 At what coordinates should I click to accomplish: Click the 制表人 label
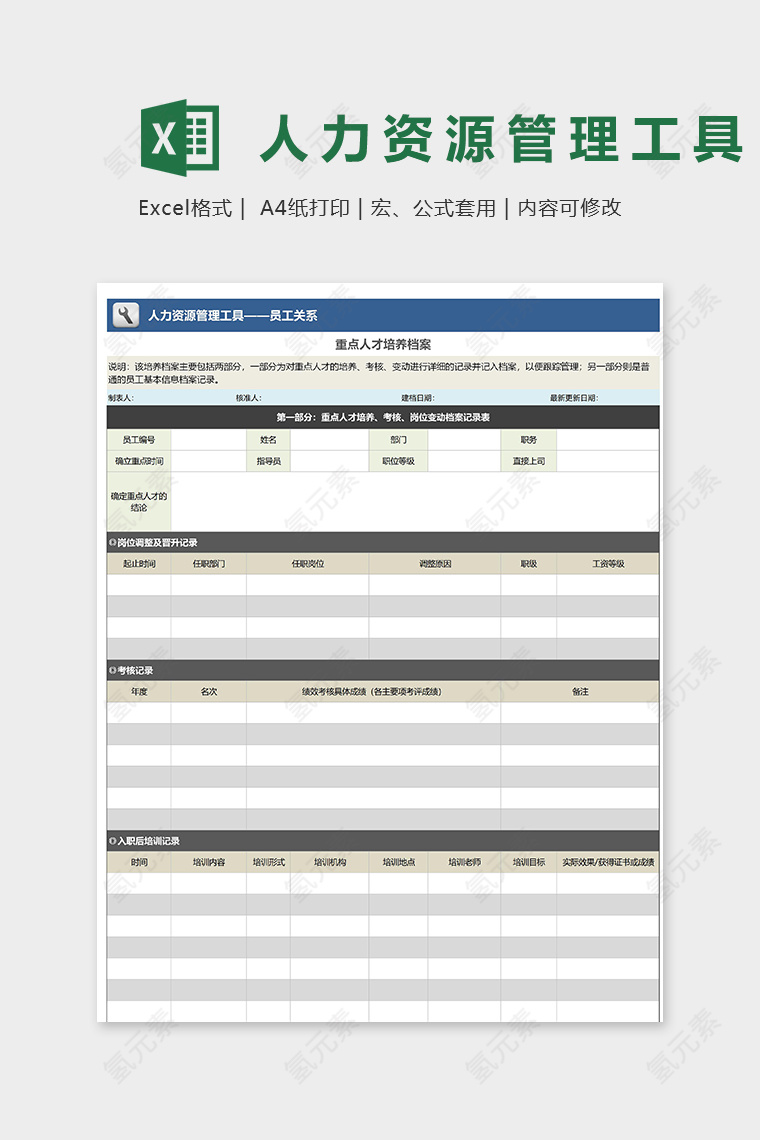click(x=121, y=398)
